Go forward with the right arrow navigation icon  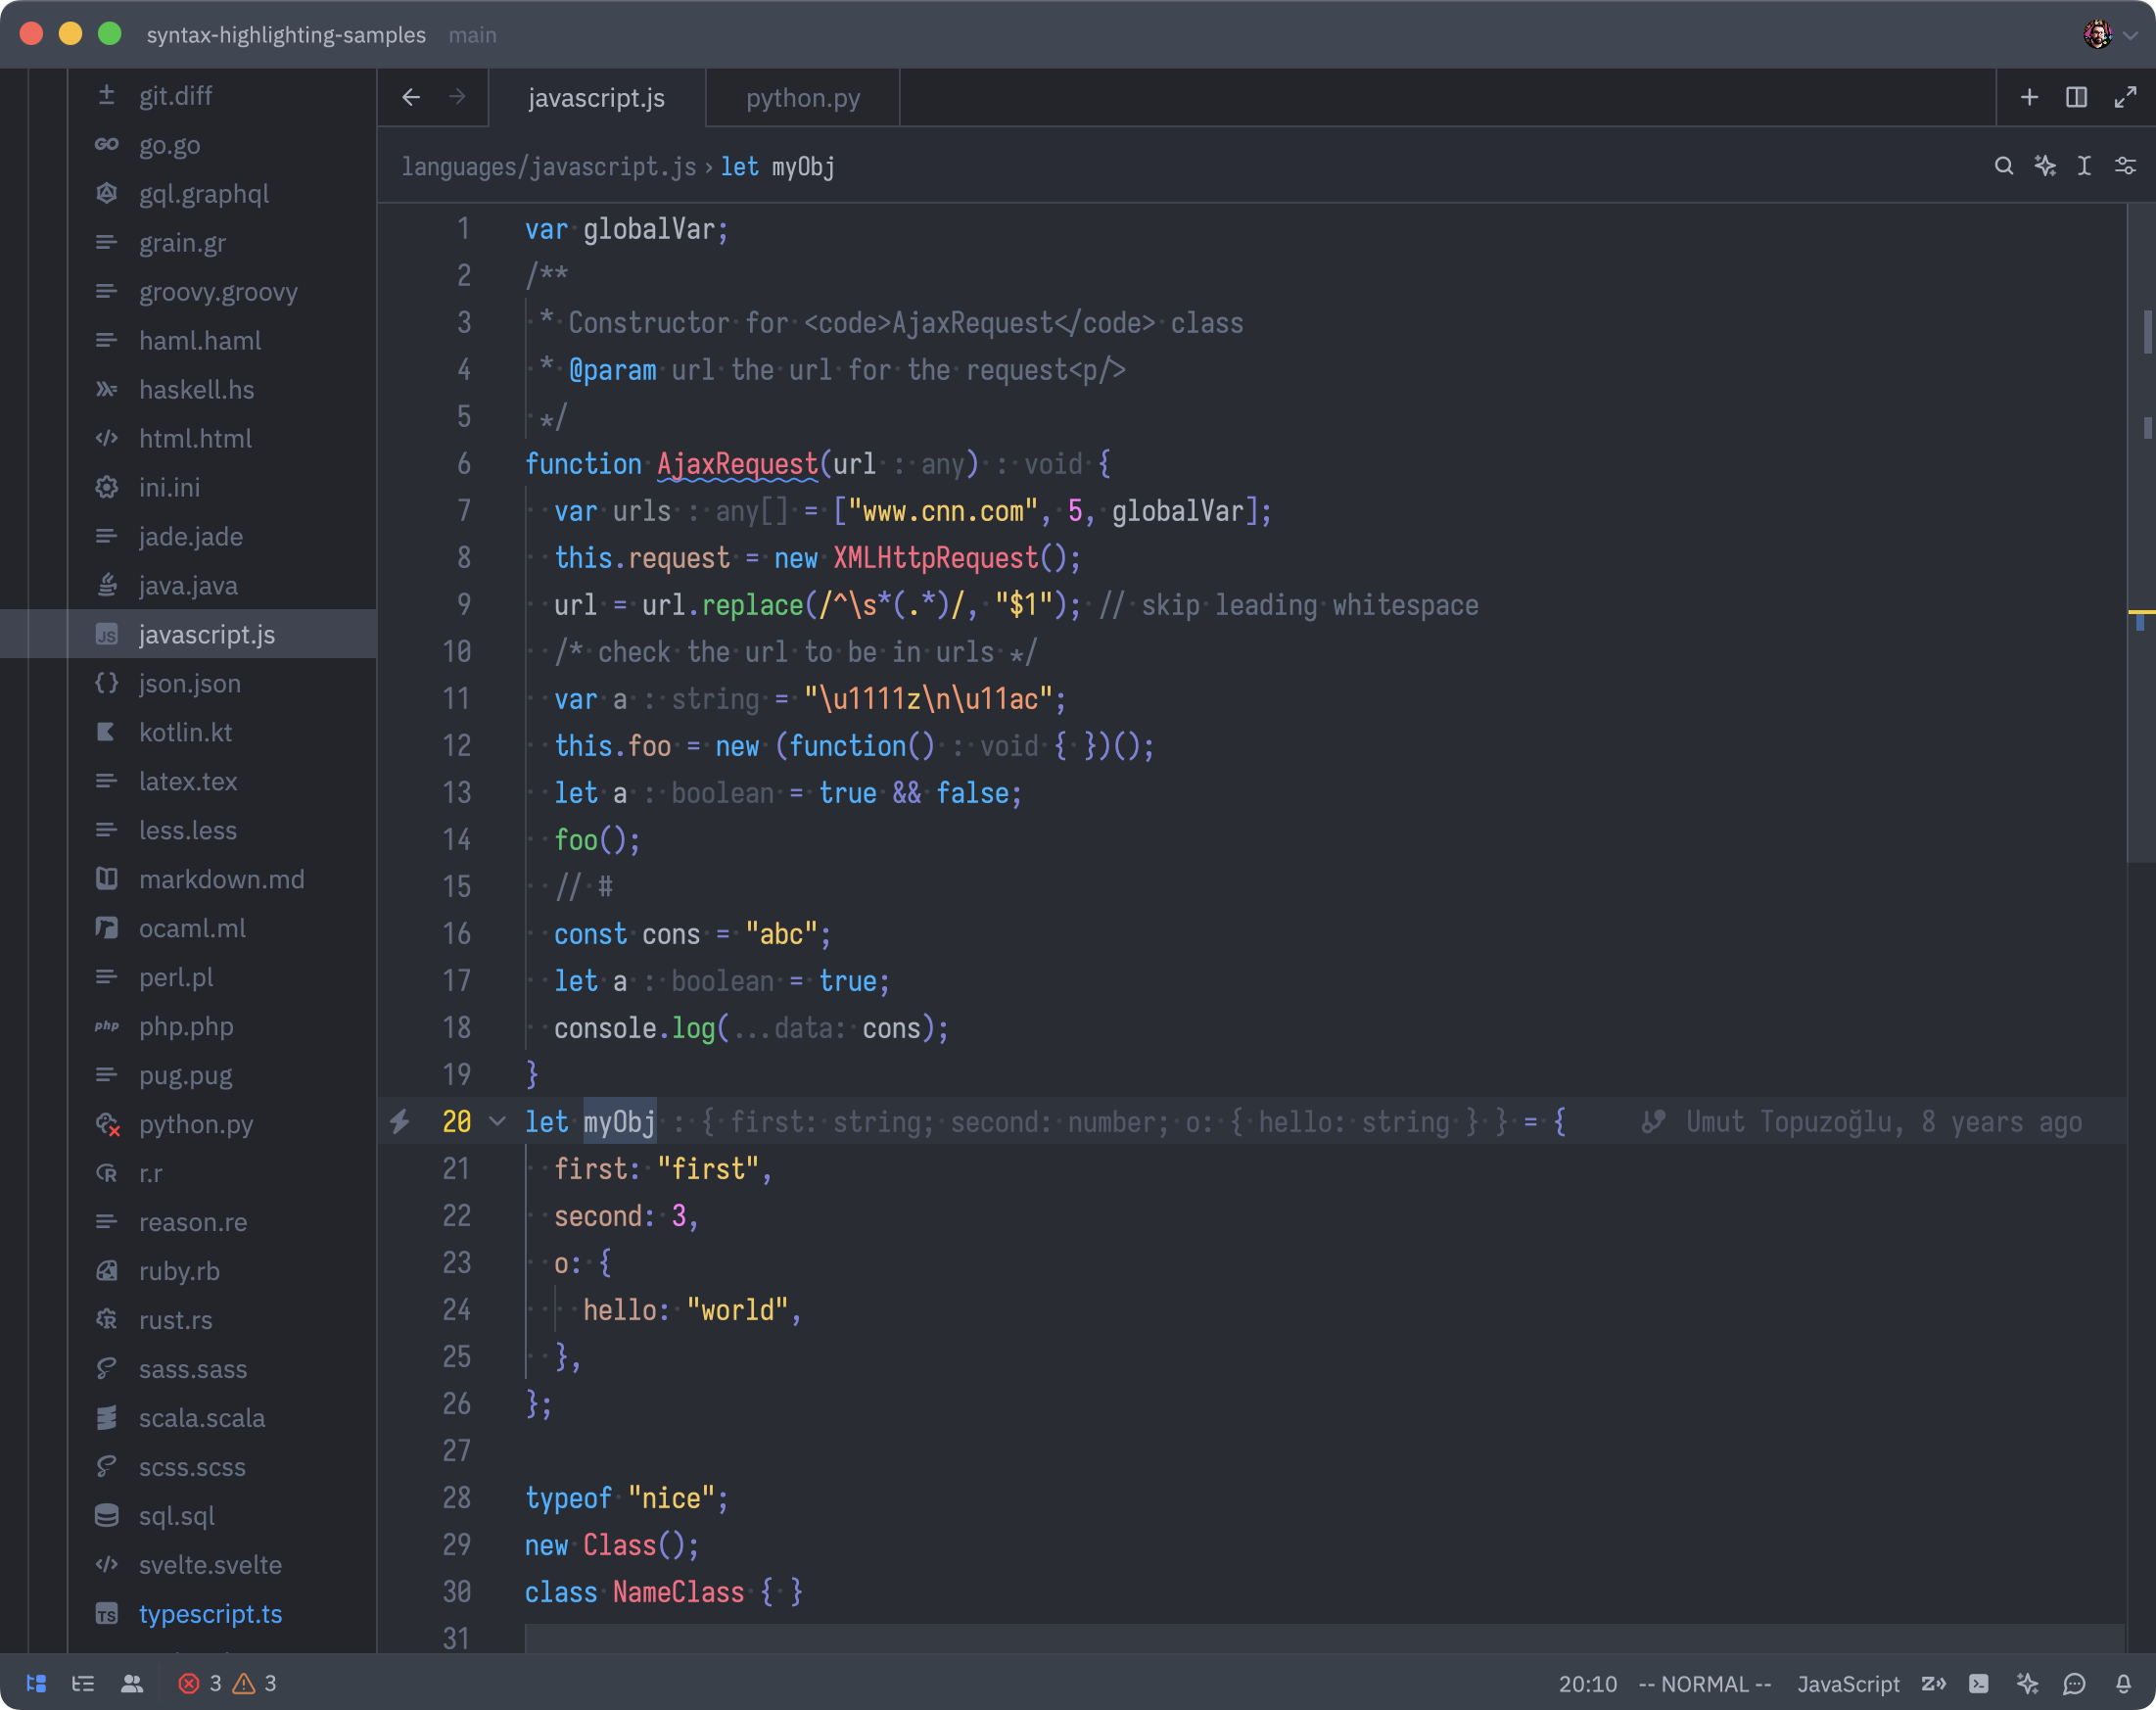coord(457,97)
